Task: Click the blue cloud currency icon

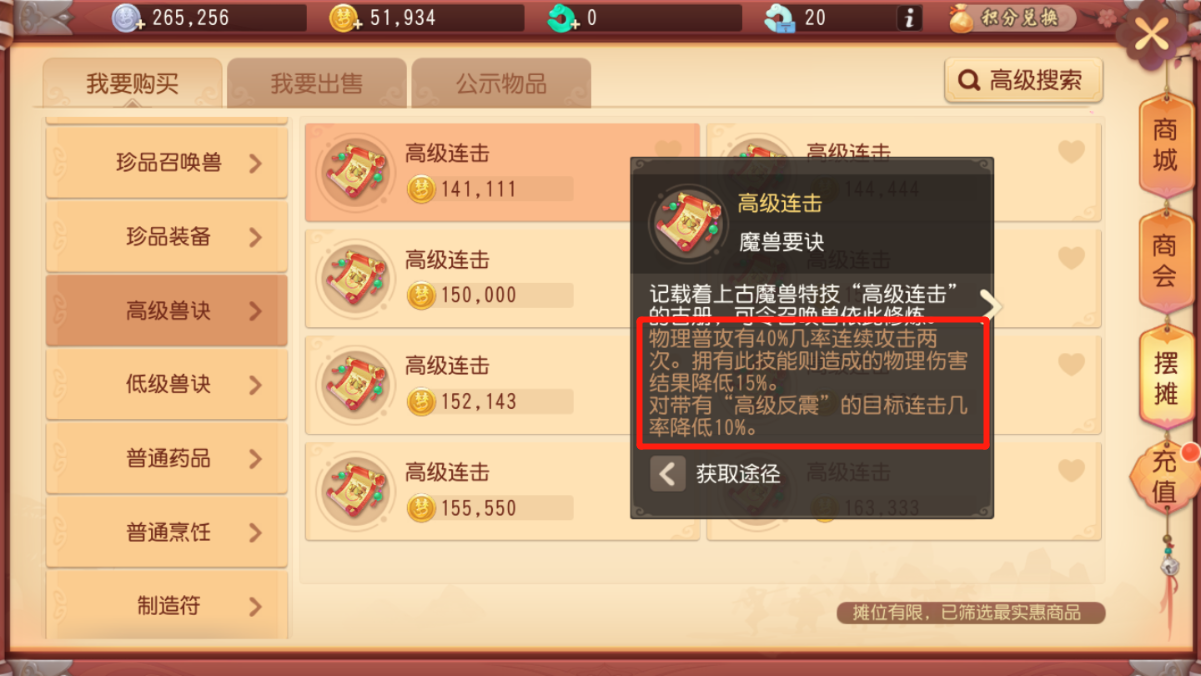Action: [780, 18]
